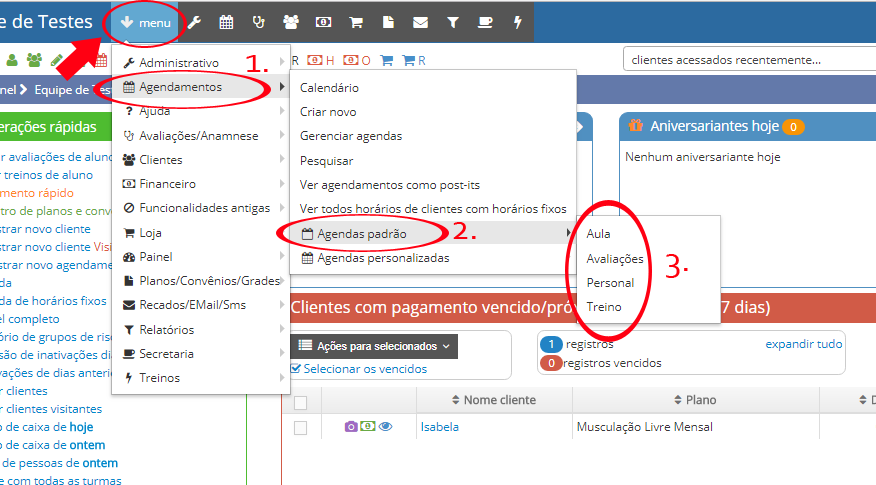This screenshot has width=876, height=485.
Task: Toggle the eye icon in Isabela's row
Action: 385,427
